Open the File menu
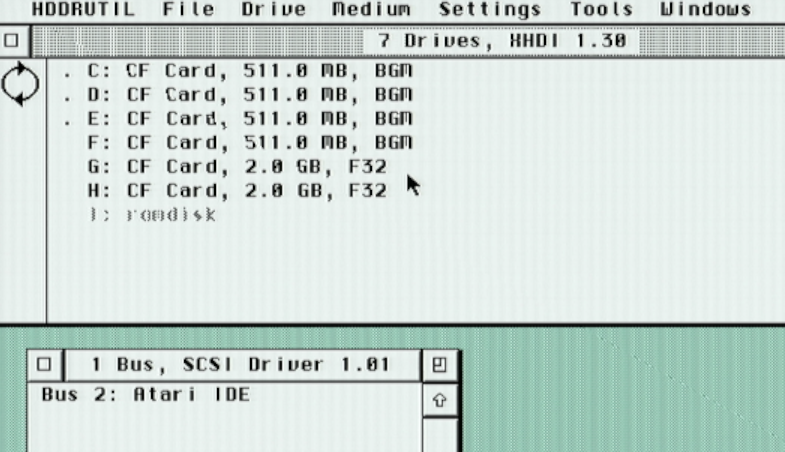 [188, 9]
